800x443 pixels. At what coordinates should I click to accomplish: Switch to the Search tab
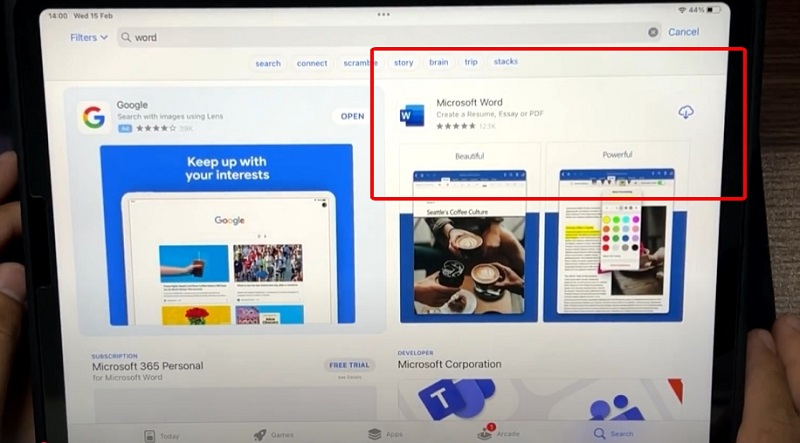point(613,434)
